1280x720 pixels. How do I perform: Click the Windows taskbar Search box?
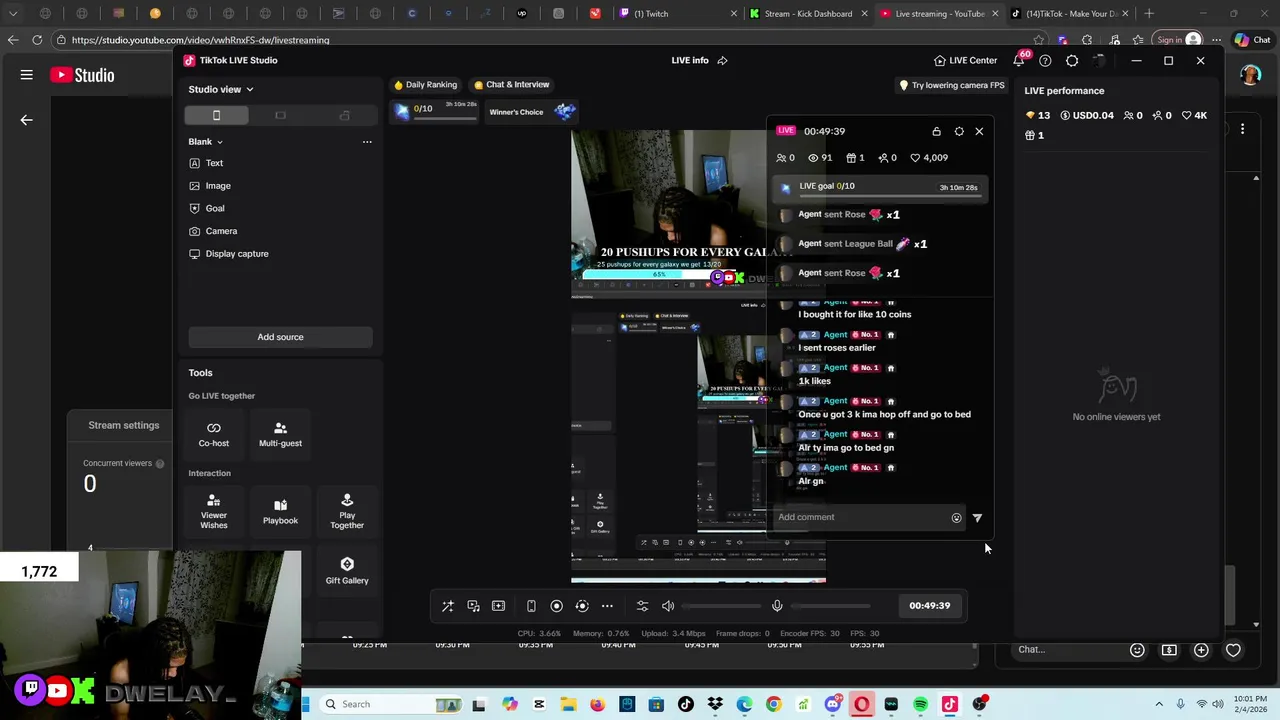click(392, 704)
